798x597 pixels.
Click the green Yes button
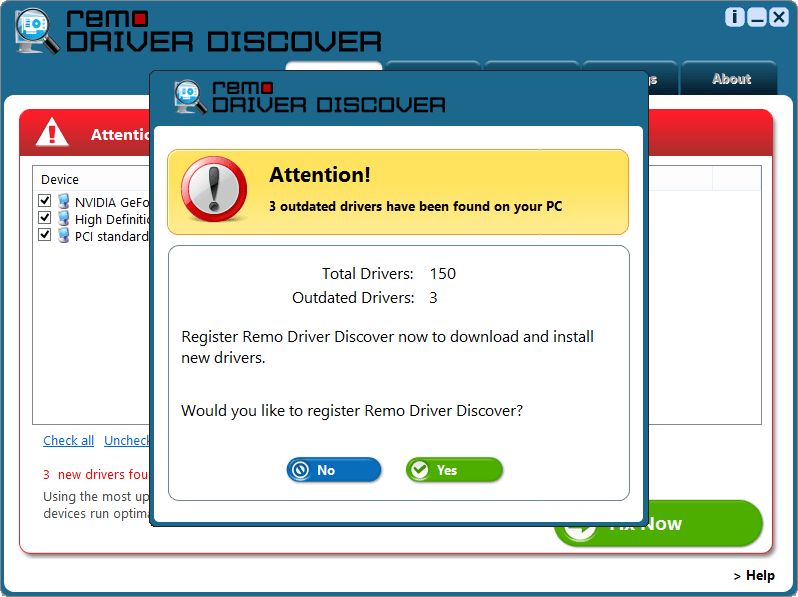pyautogui.click(x=453, y=470)
